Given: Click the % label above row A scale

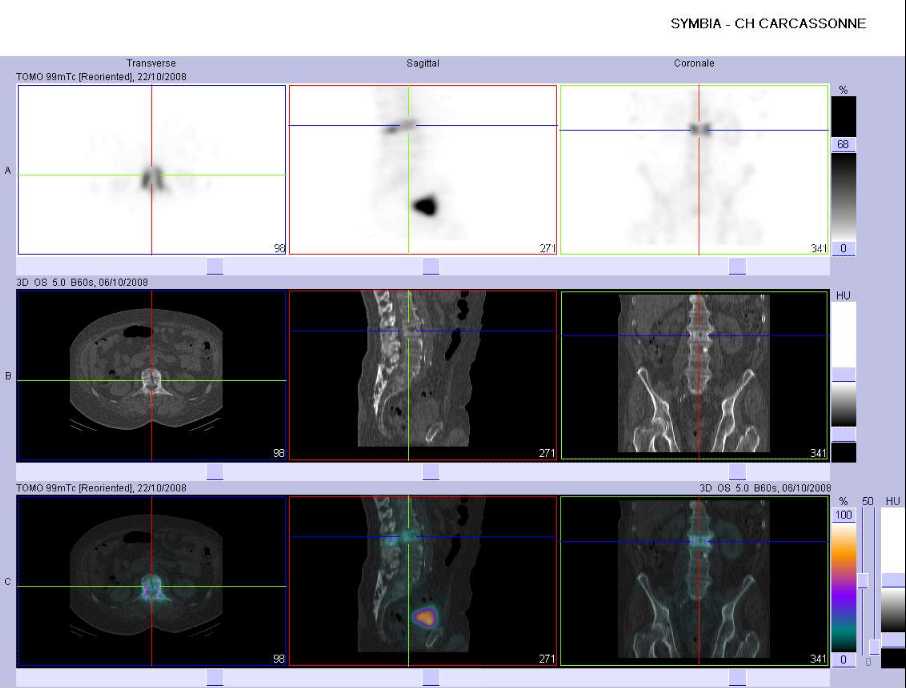Looking at the screenshot, I should click(x=843, y=90).
